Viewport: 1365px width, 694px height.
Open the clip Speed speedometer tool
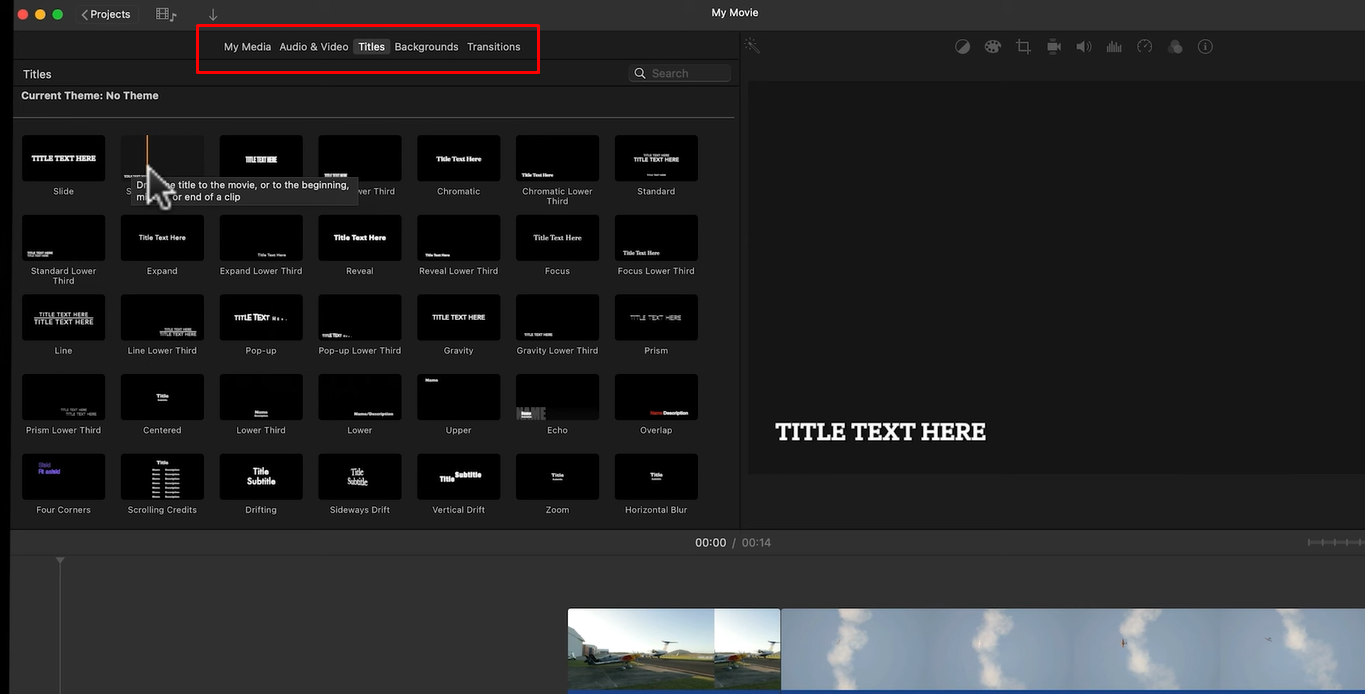pos(1144,46)
